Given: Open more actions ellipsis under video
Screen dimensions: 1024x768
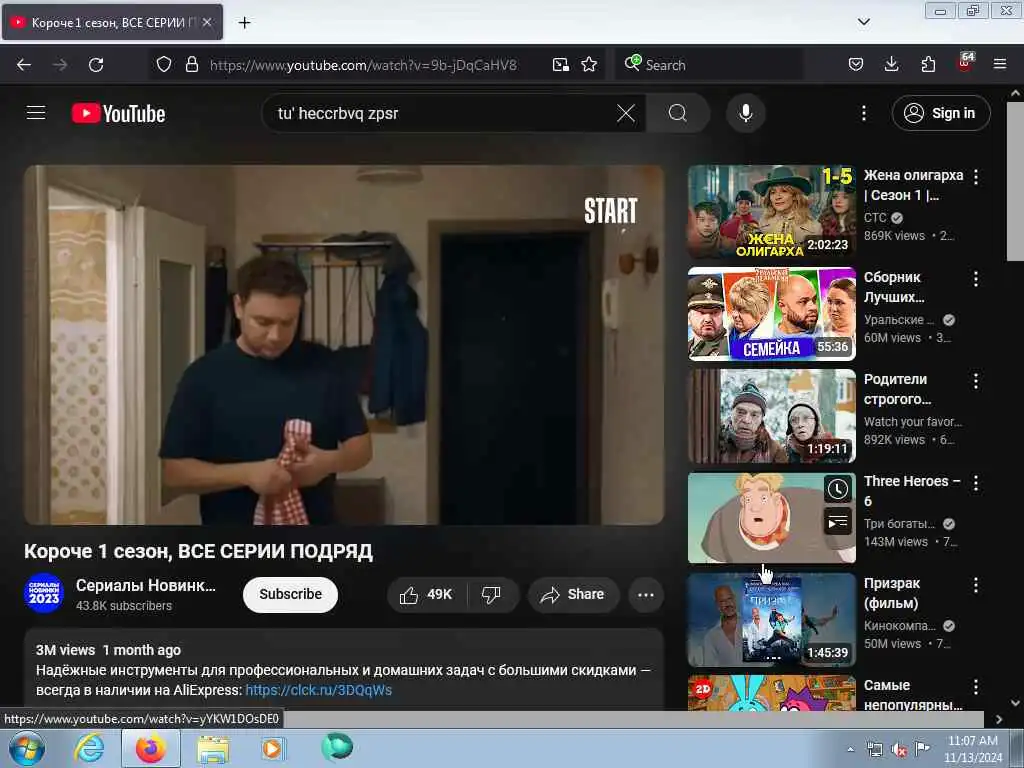Looking at the screenshot, I should click(646, 595).
